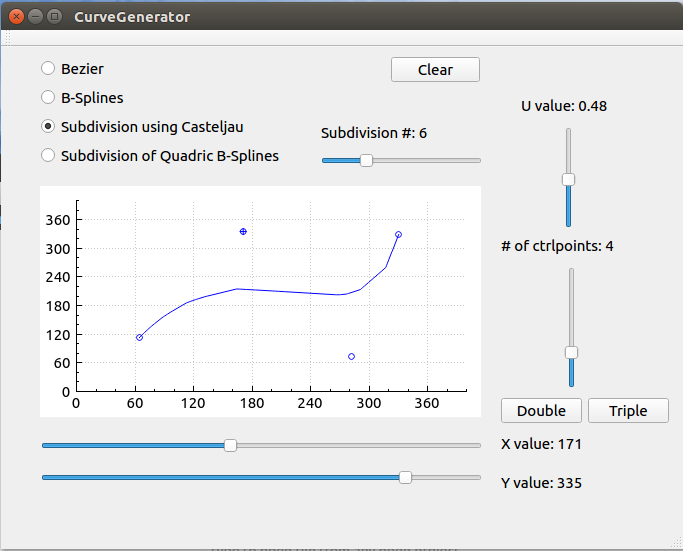683x551 pixels.
Task: Click the lower right control point below curve
Action: coord(351,357)
